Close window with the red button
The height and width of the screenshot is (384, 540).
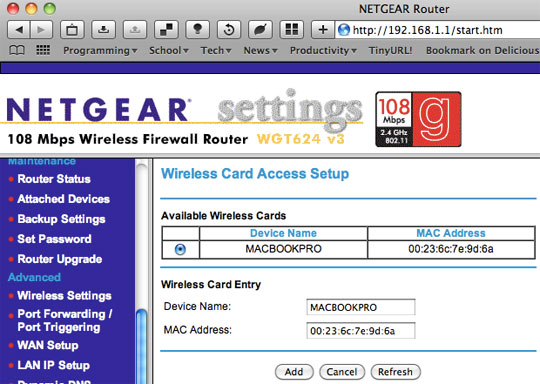point(13,8)
